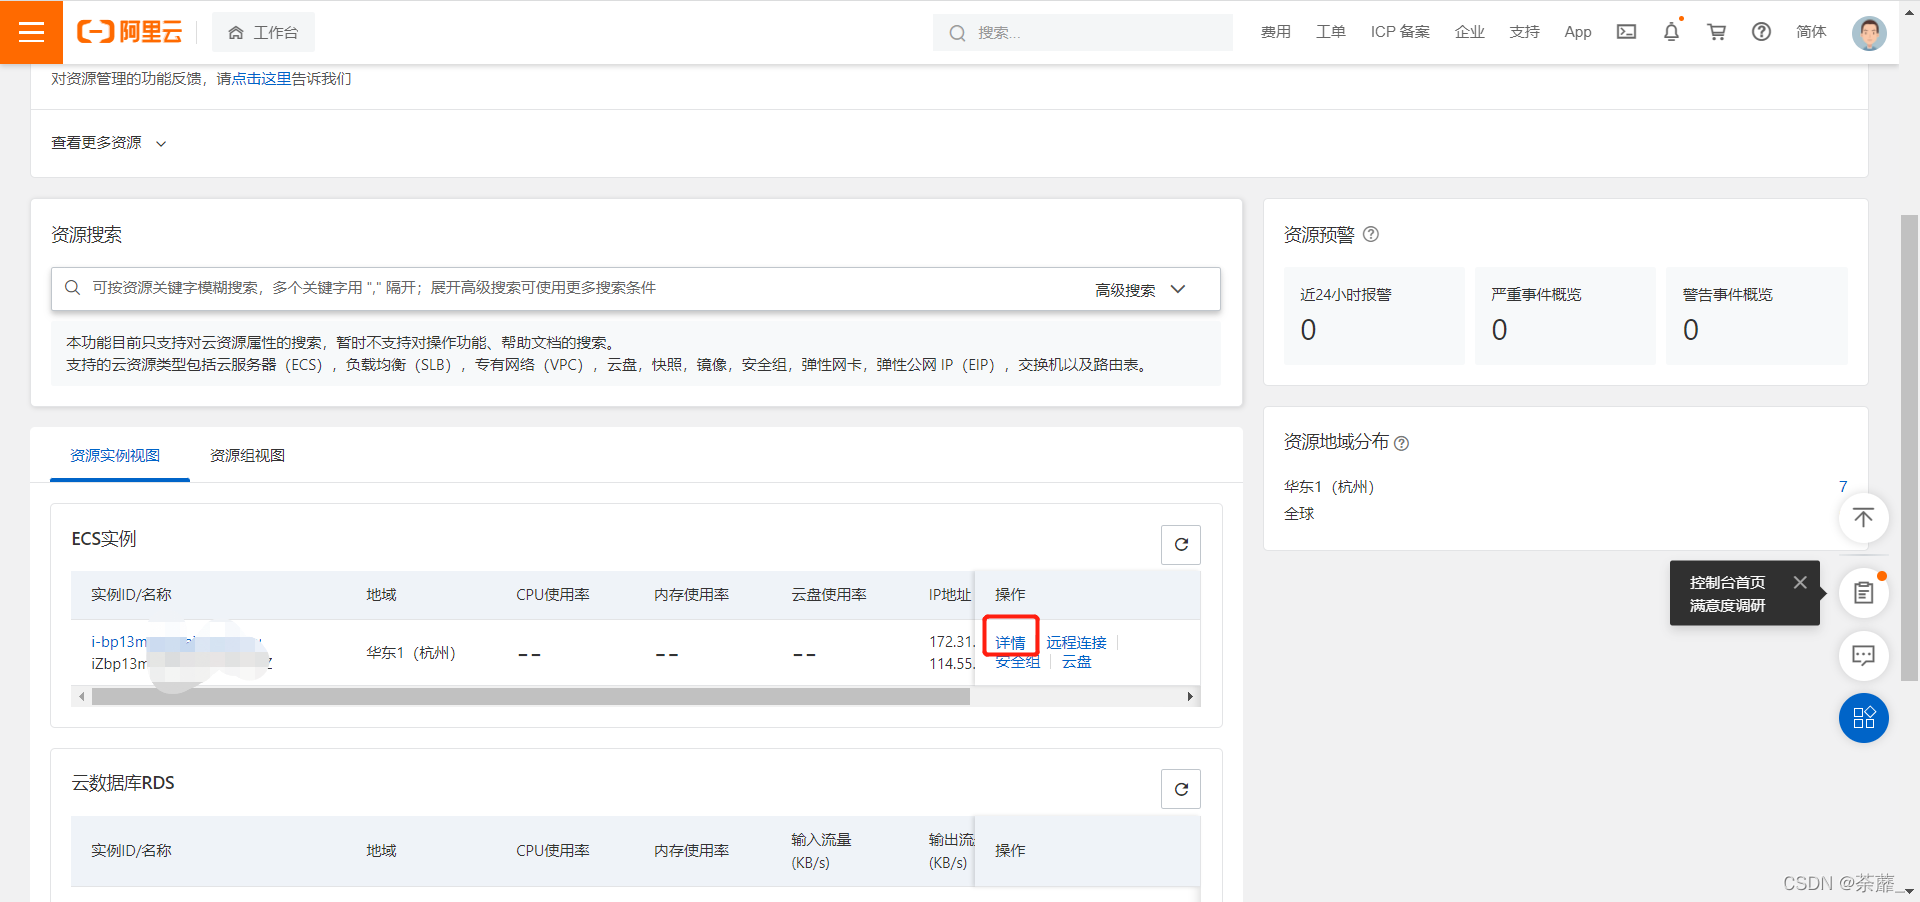The height and width of the screenshot is (902, 1920).
Task: Open 详情 for the ECS instance
Action: pos(1010,642)
